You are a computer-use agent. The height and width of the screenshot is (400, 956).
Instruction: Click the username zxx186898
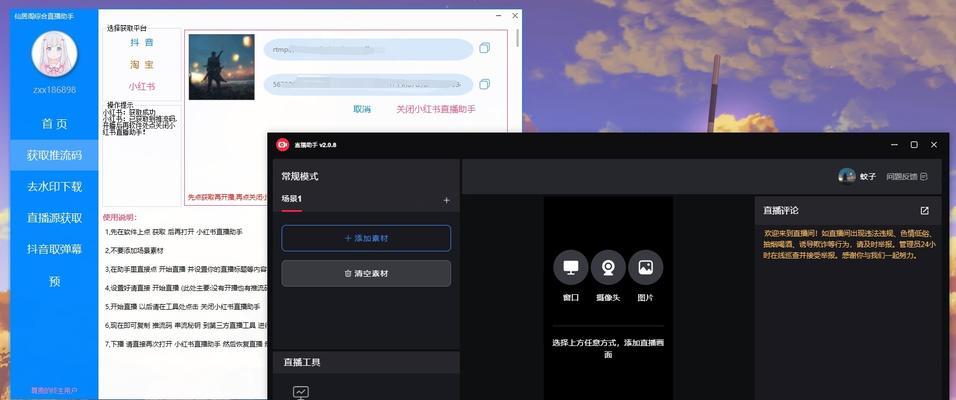(x=54, y=90)
